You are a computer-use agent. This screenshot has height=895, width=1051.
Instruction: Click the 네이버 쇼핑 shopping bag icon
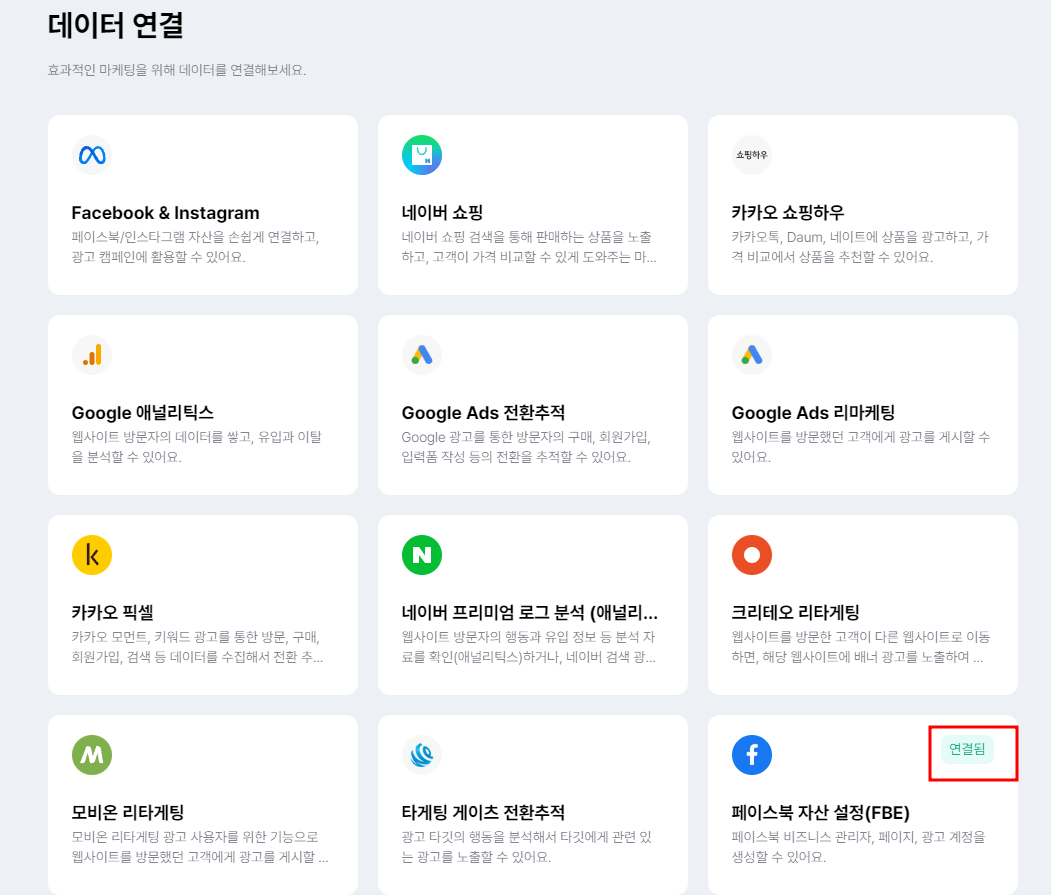click(422, 155)
